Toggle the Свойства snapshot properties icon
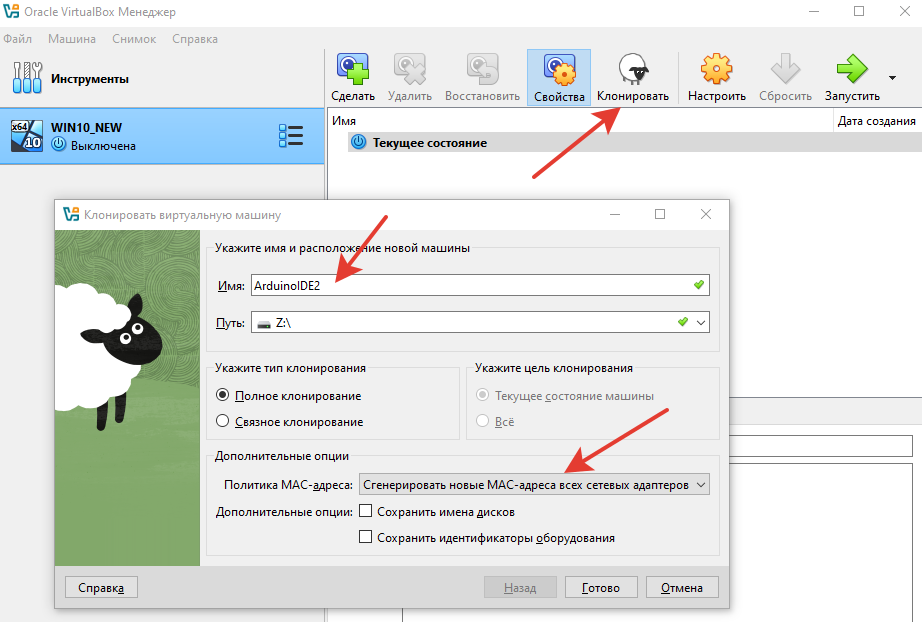The width and height of the screenshot is (922, 622). pyautogui.click(x=559, y=71)
